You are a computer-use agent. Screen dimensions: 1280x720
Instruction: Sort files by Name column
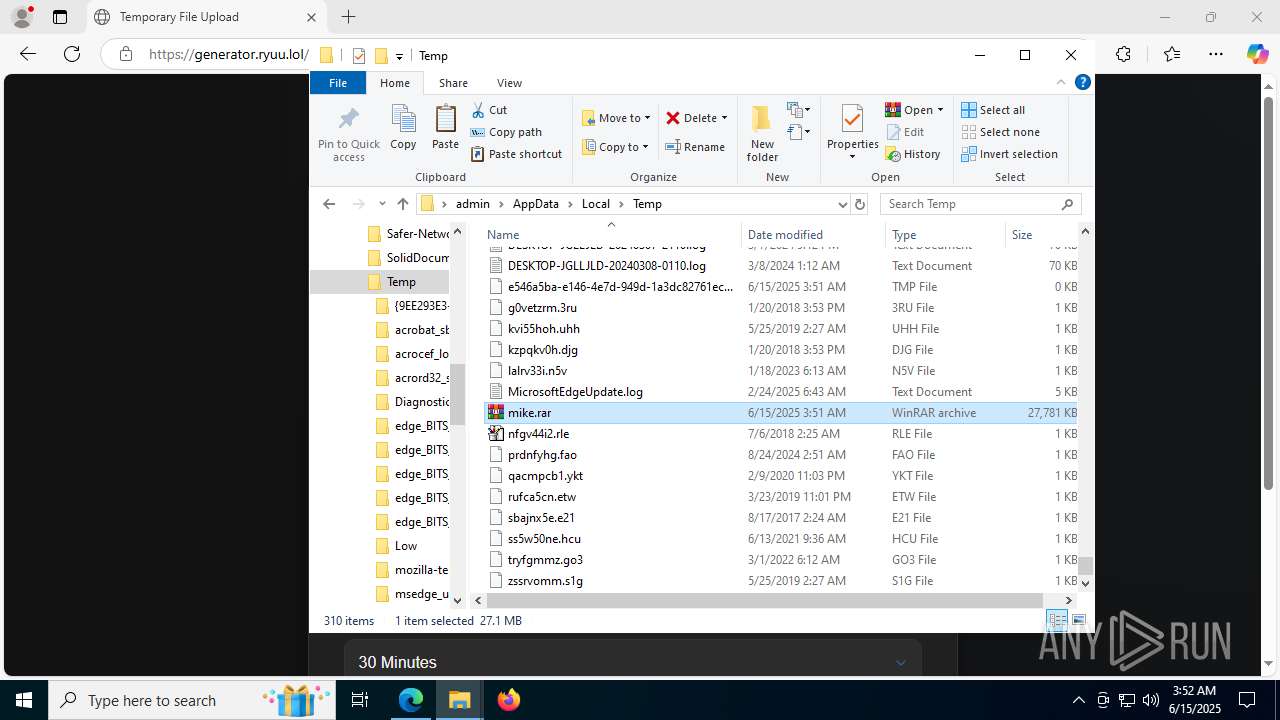[611, 234]
